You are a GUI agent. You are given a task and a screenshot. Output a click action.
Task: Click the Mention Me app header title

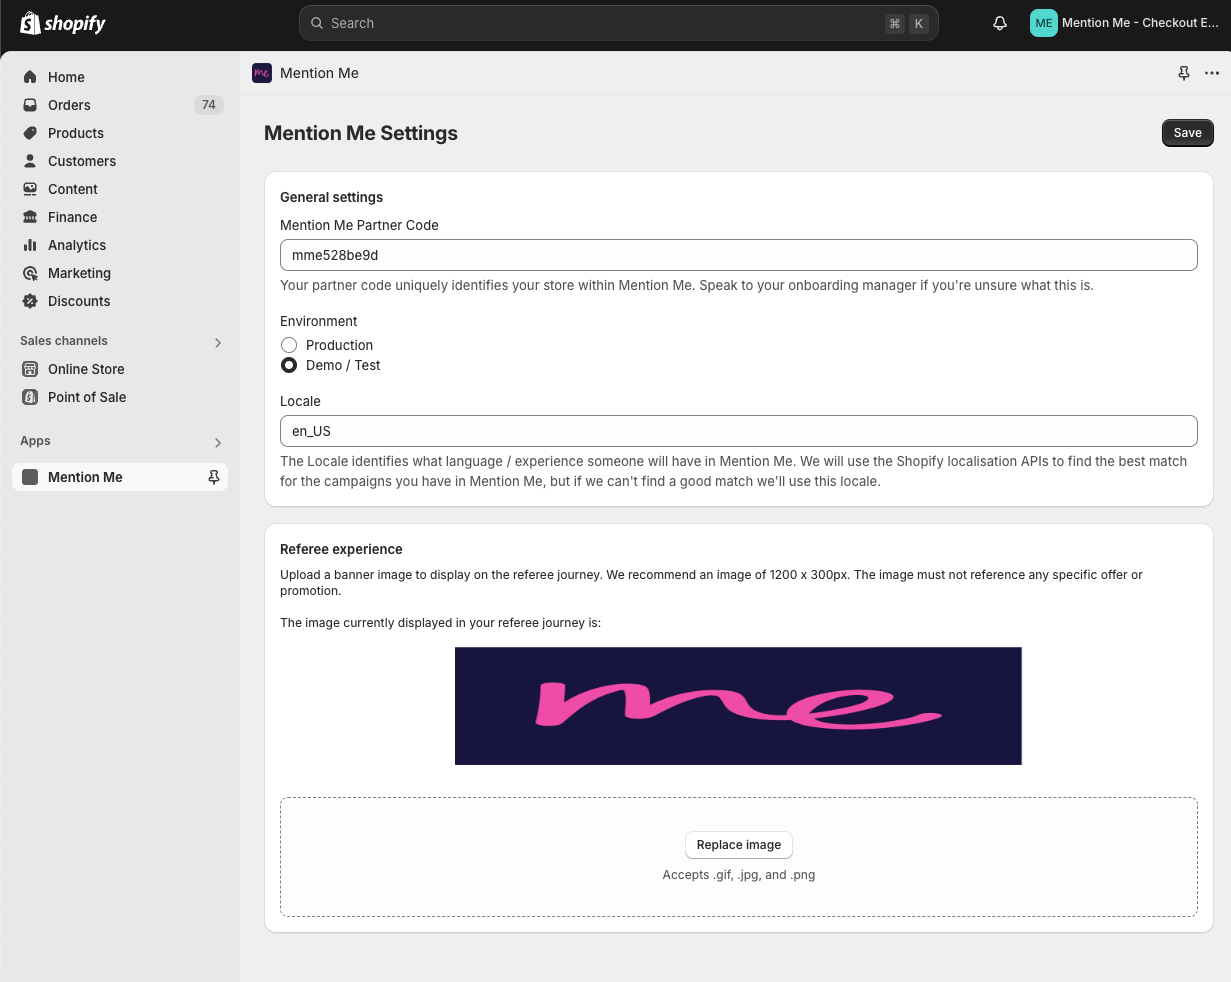[319, 73]
